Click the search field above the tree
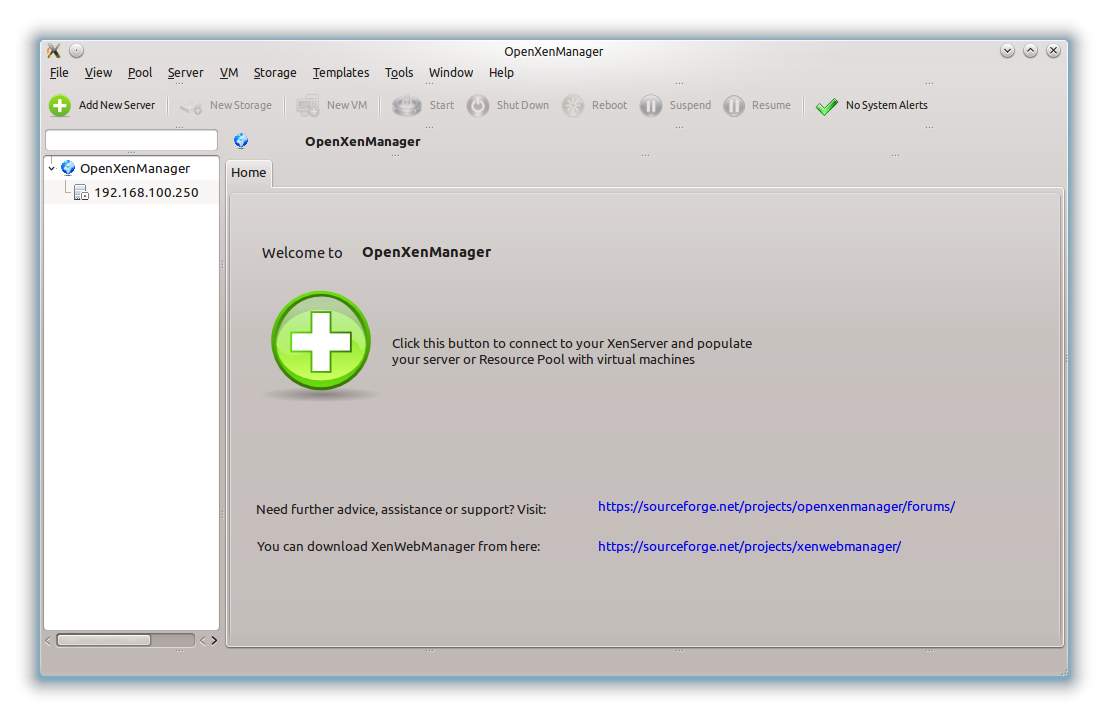 point(131,140)
